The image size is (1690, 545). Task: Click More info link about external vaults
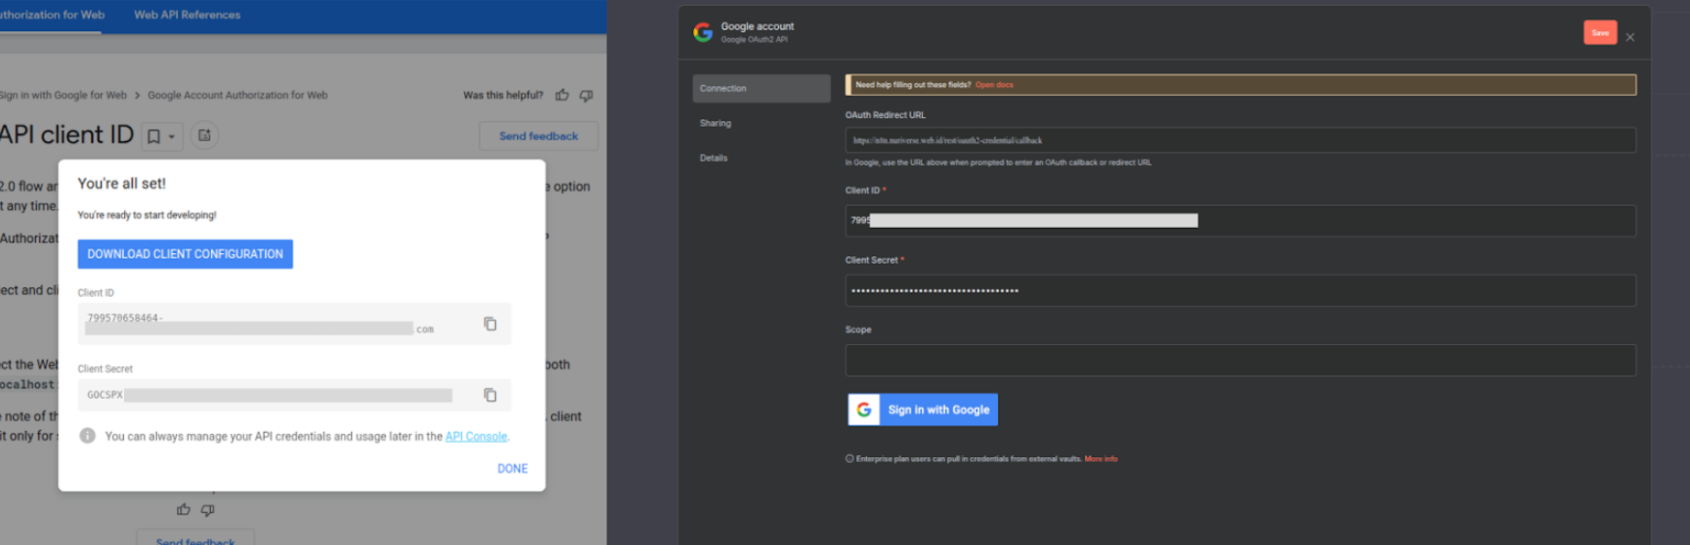coord(1101,459)
